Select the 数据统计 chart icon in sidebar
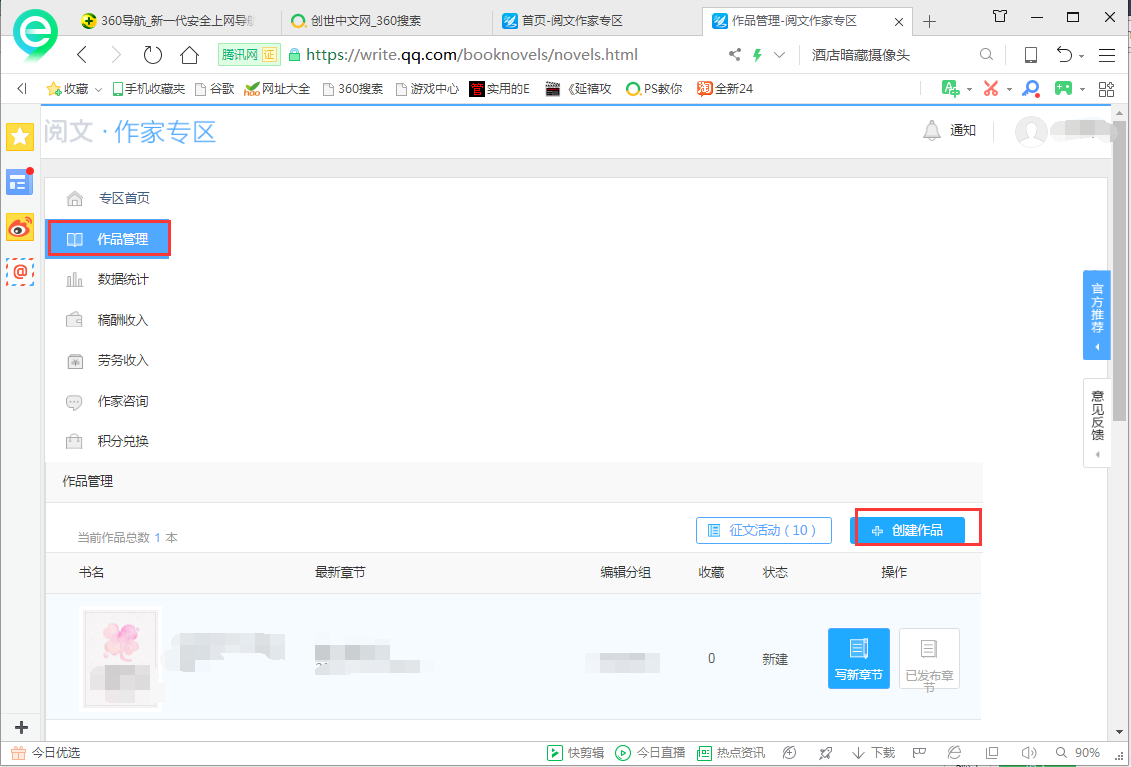The height and width of the screenshot is (767, 1131). [x=75, y=279]
